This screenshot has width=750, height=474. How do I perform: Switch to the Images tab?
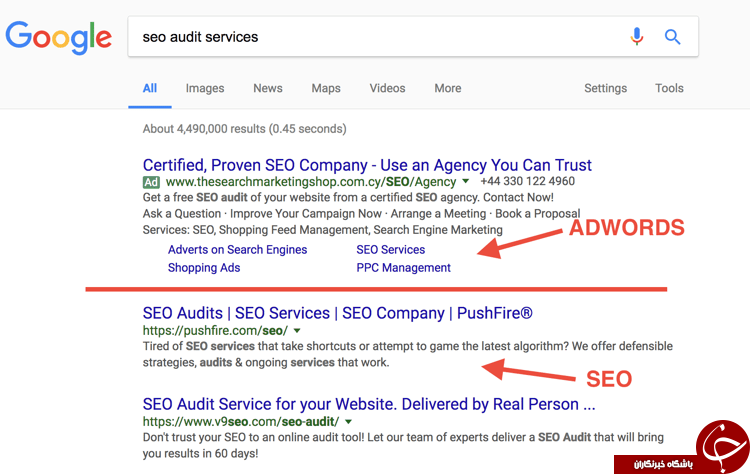click(205, 88)
